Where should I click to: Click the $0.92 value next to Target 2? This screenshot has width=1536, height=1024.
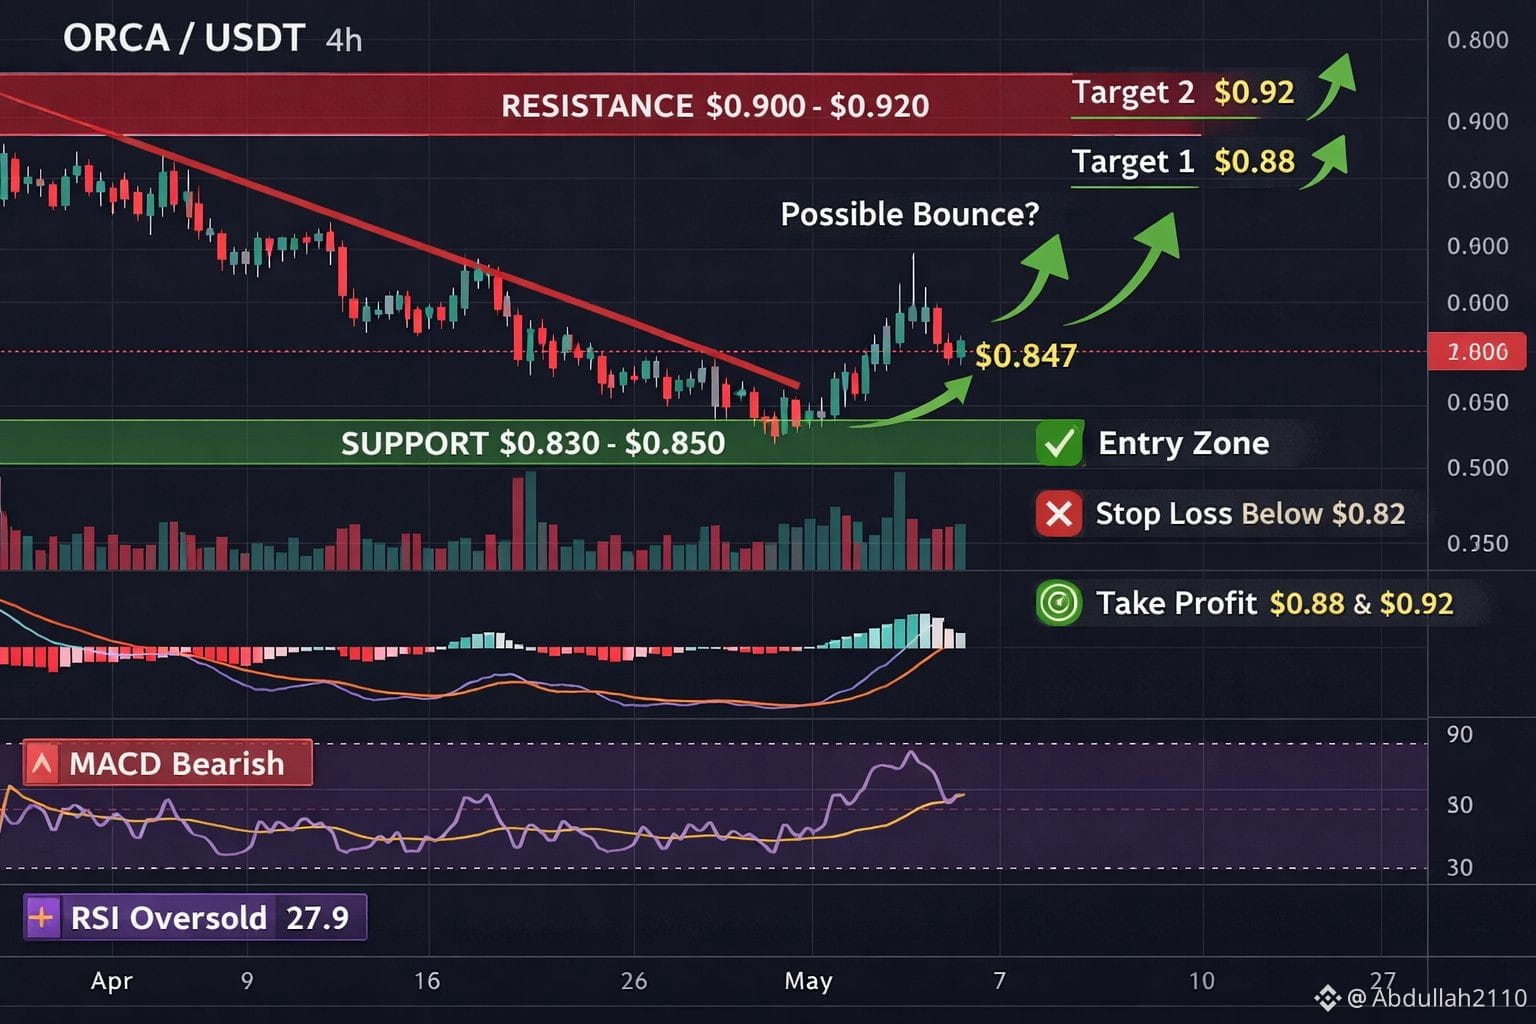pos(1254,92)
